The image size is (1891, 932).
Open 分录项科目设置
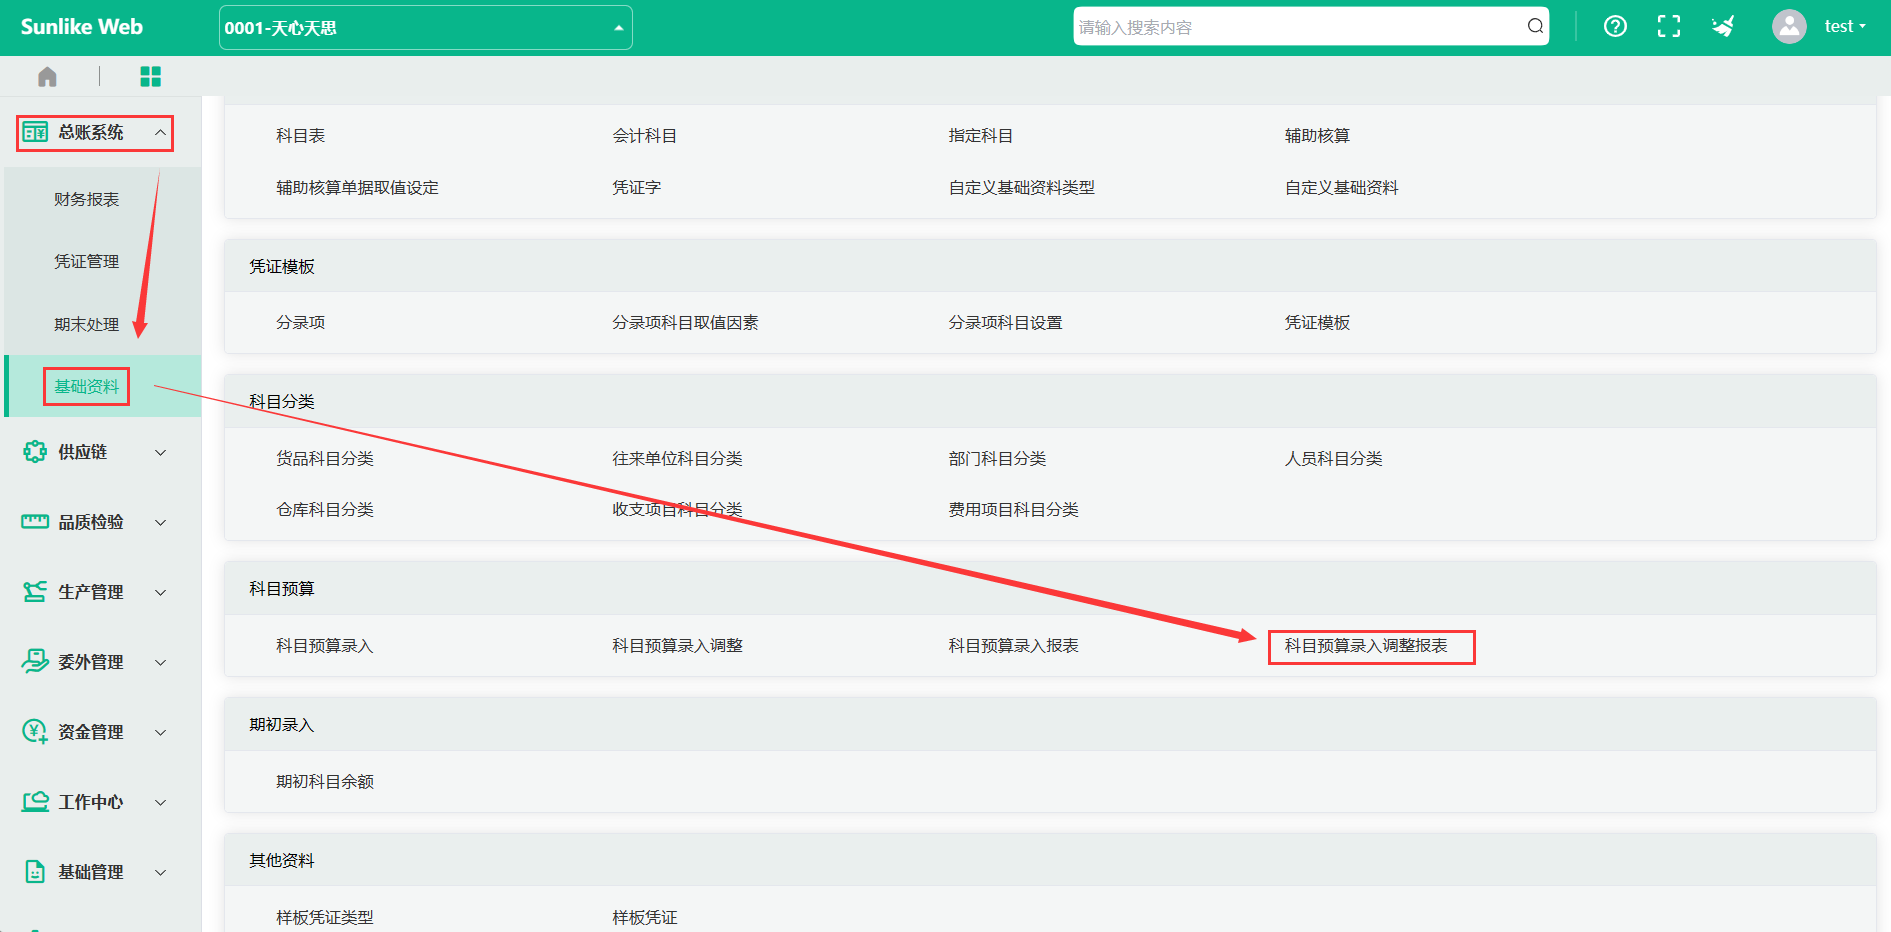point(1006,323)
